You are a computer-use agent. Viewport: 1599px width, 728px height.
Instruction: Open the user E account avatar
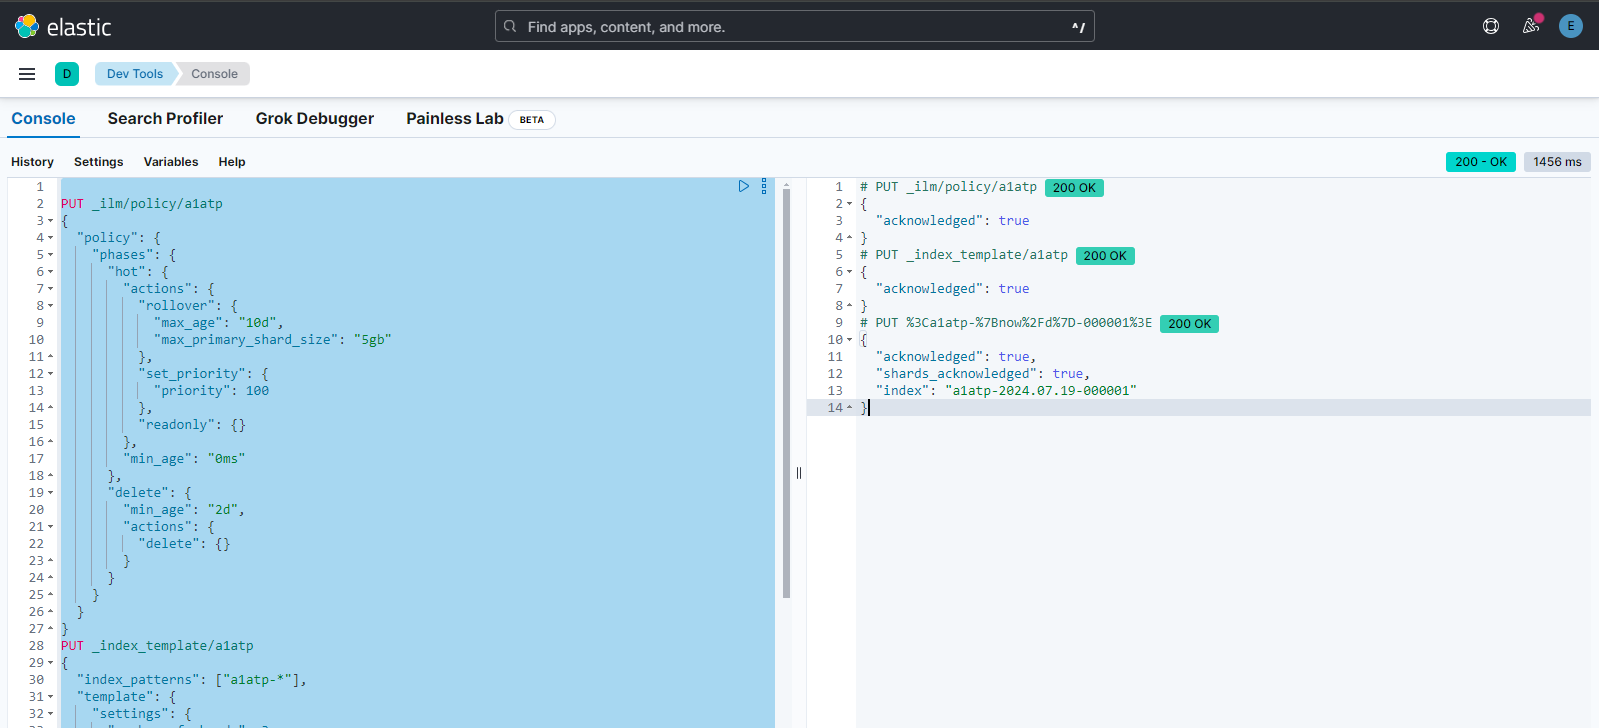1570,26
